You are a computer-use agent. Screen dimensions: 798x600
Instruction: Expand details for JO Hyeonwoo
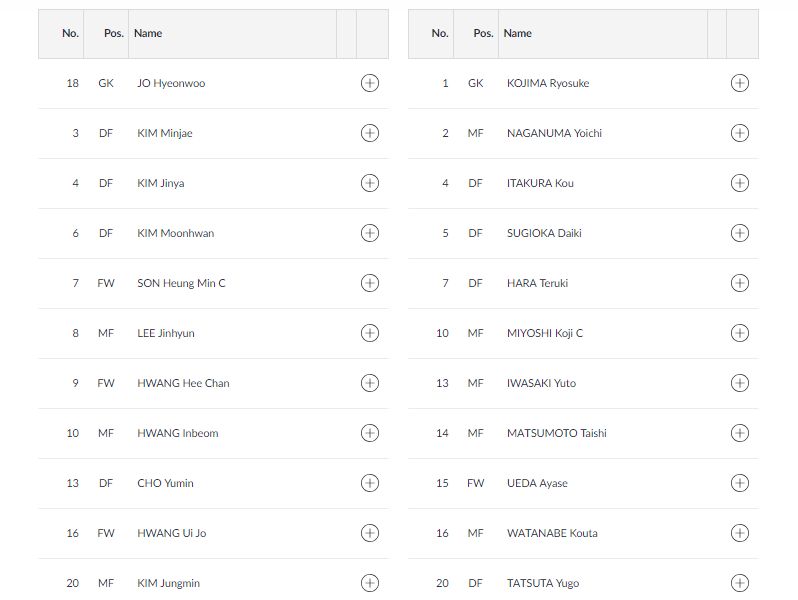[370, 83]
